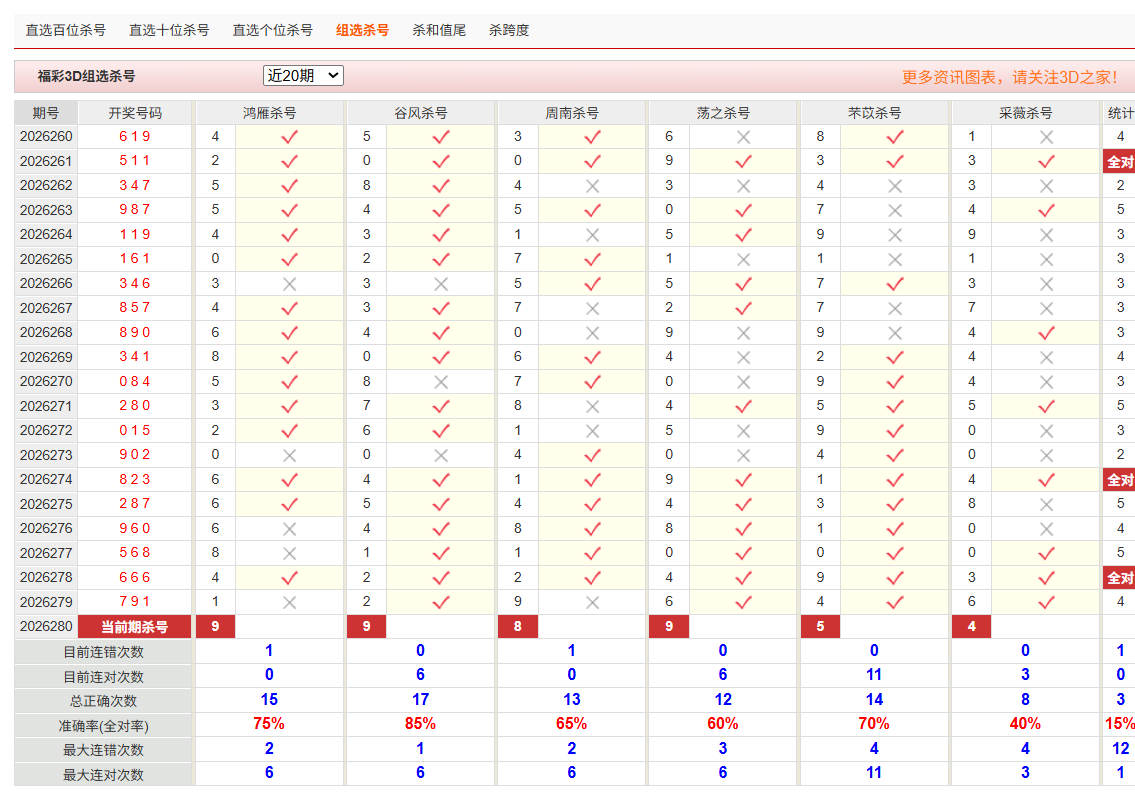Click the 采薇 checkmark in row 2026274
Screen dimensions: 1135x796
pos(1046,480)
